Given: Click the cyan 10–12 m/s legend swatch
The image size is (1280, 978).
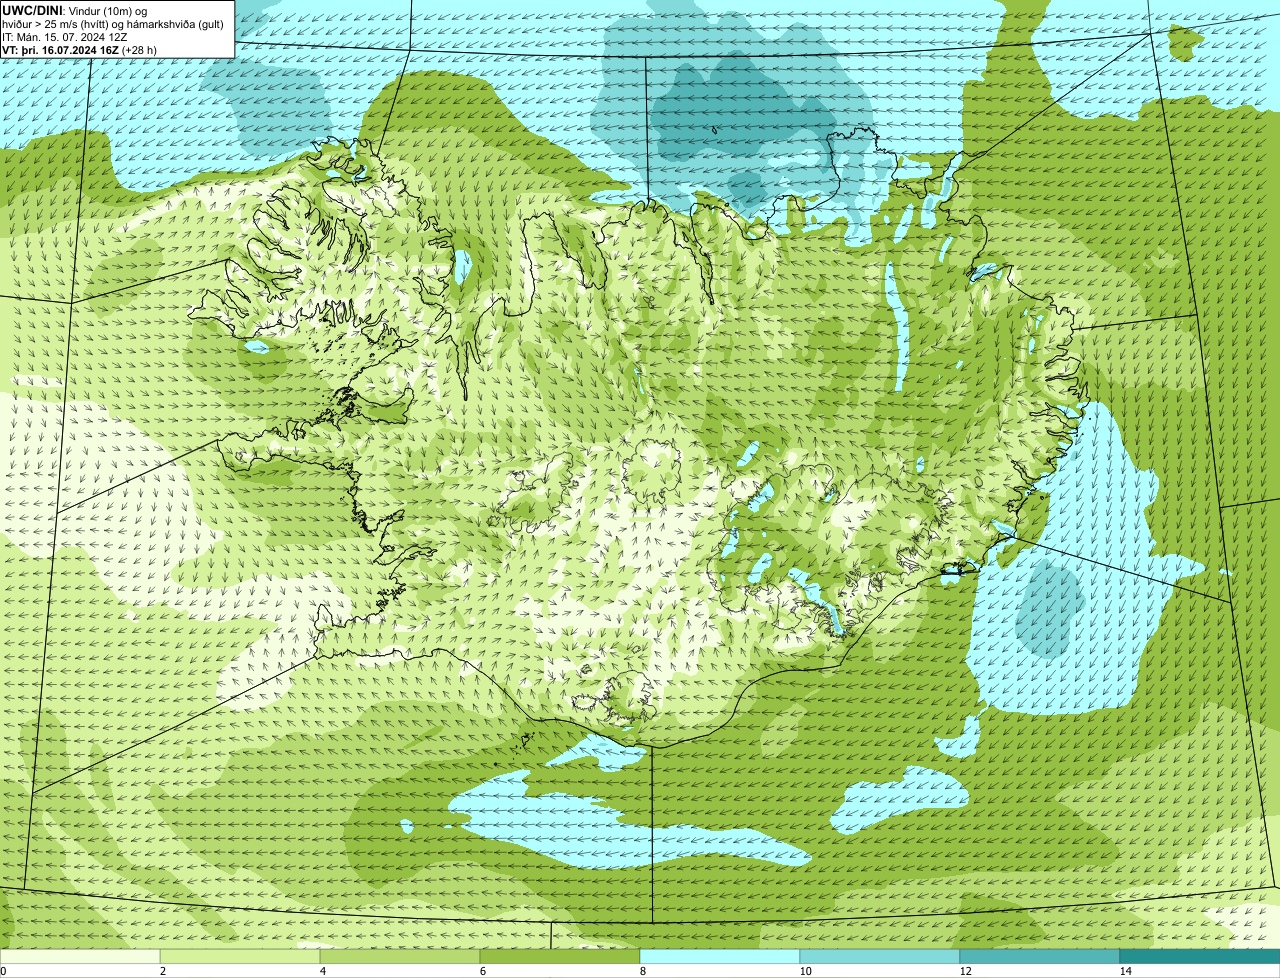Looking at the screenshot, I should pyautogui.click(x=880, y=957).
